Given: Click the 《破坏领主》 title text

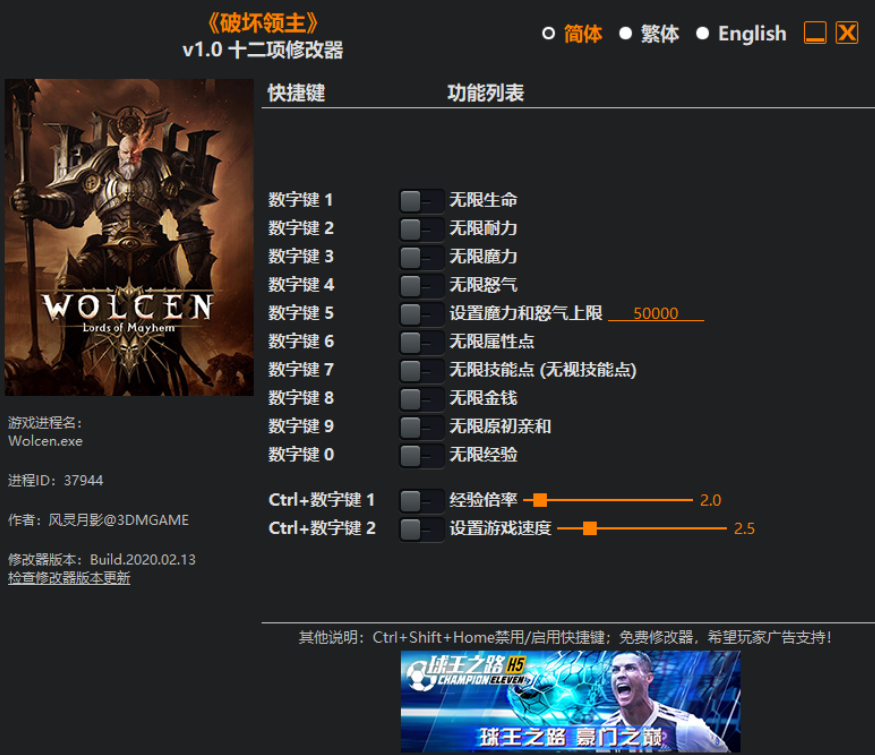Looking at the screenshot, I should pyautogui.click(x=262, y=23).
